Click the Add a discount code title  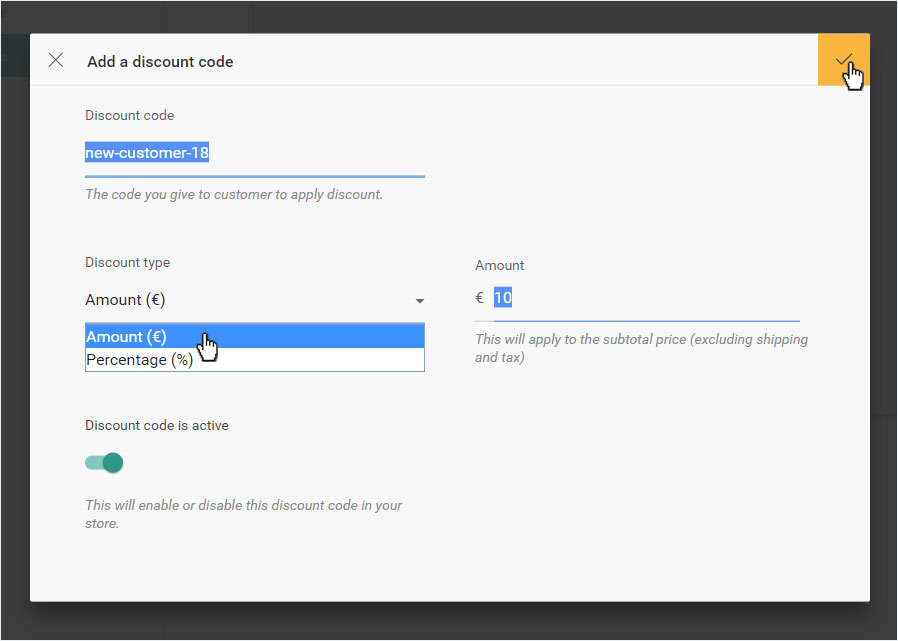[160, 61]
